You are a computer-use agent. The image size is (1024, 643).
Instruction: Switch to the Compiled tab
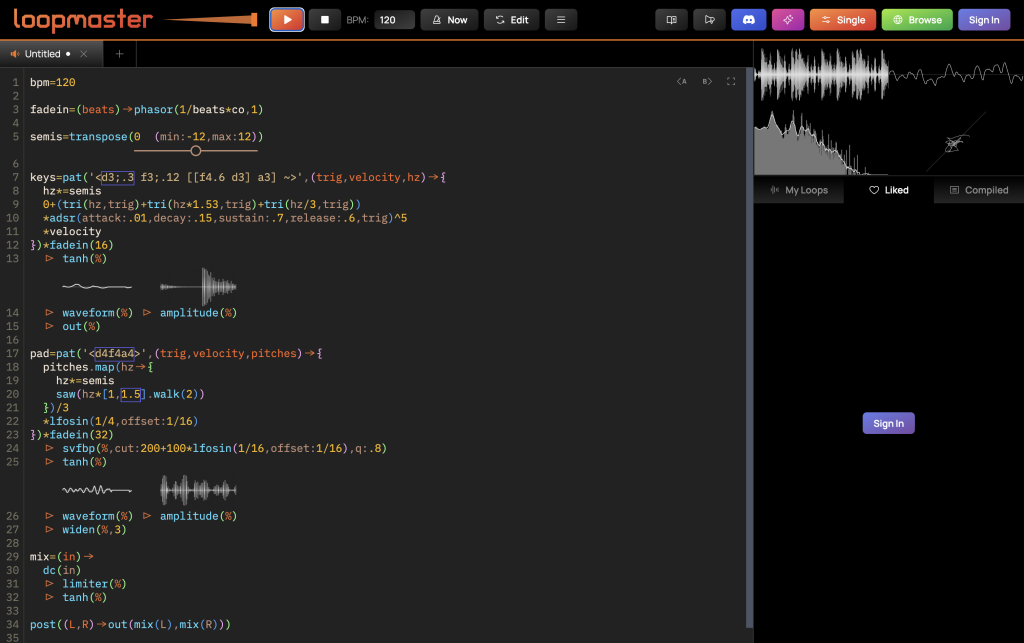tap(978, 190)
